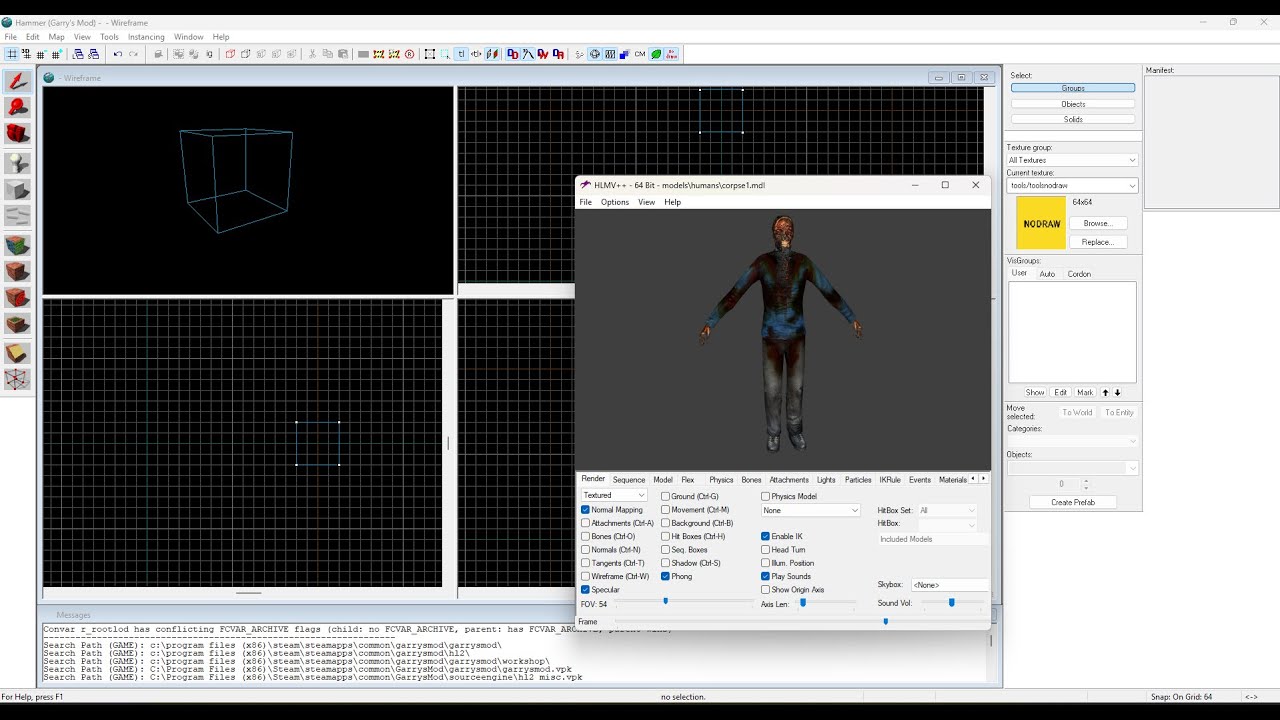This screenshot has height=720, width=1280.
Task: Select the Block tool (gray cube)
Action: 17,190
